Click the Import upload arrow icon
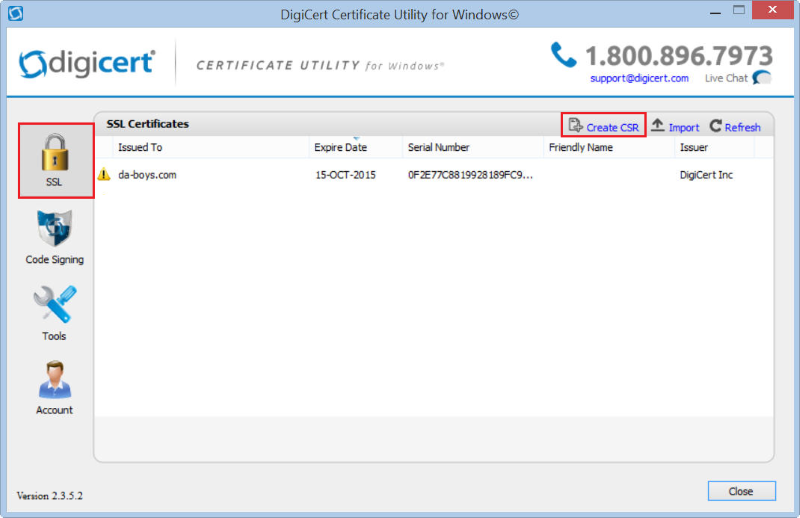Image resolution: width=800 pixels, height=518 pixels. pyautogui.click(x=658, y=125)
